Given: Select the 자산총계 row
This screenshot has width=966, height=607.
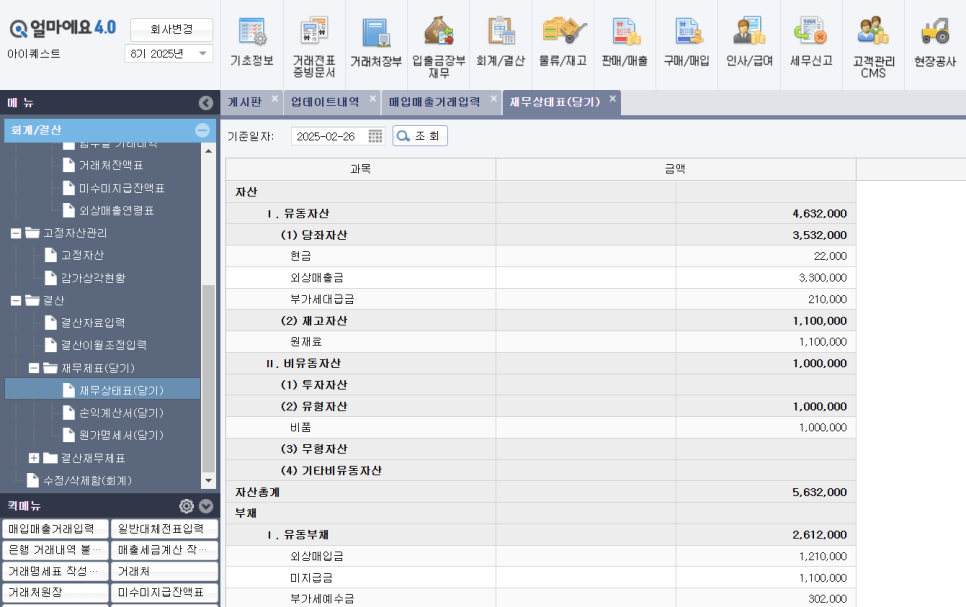Looking at the screenshot, I should pos(541,492).
